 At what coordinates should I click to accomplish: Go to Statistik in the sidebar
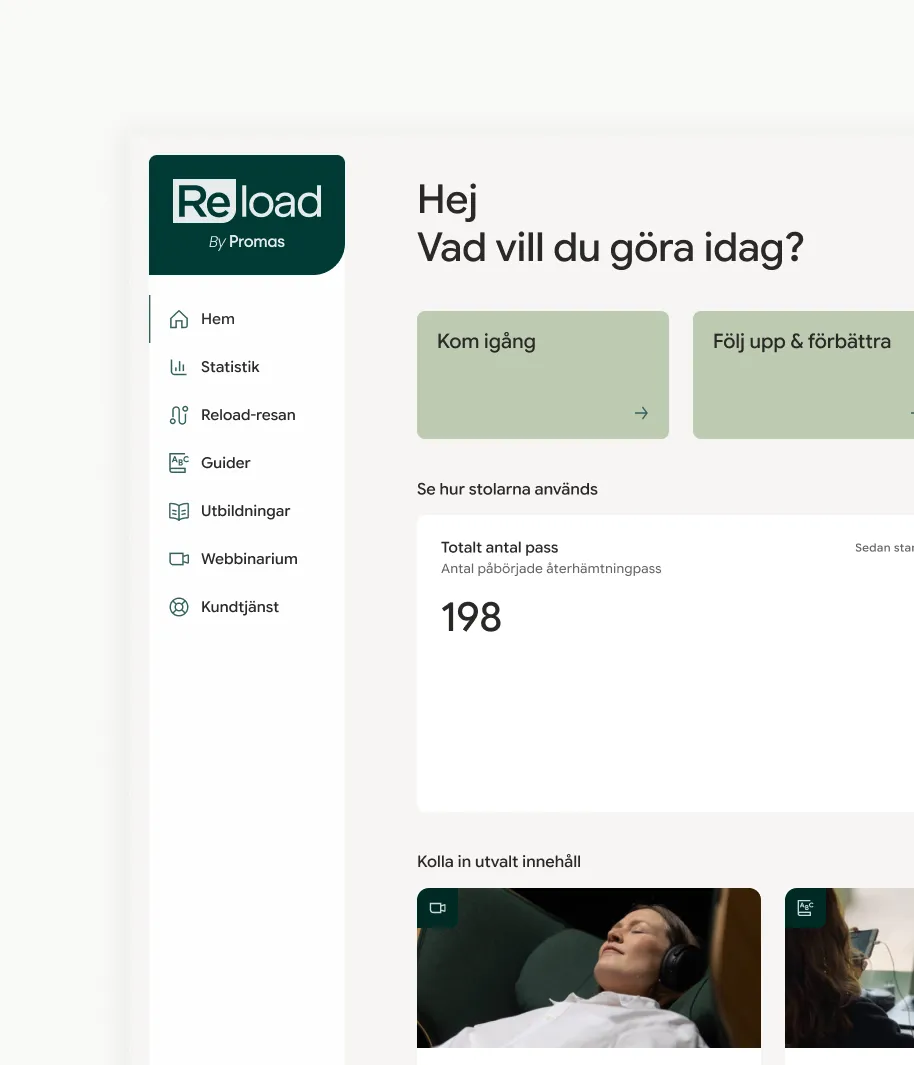[x=246, y=367]
